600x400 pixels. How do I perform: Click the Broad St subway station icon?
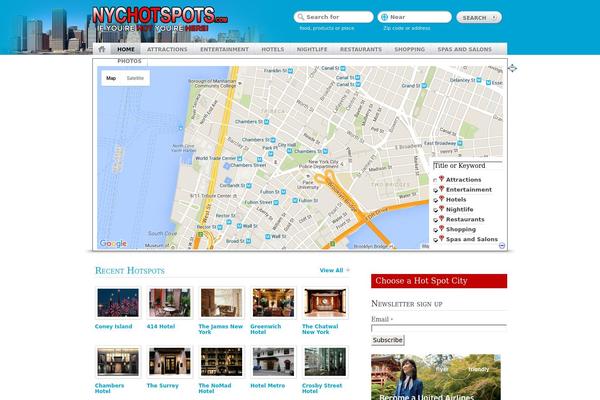pos(248,241)
